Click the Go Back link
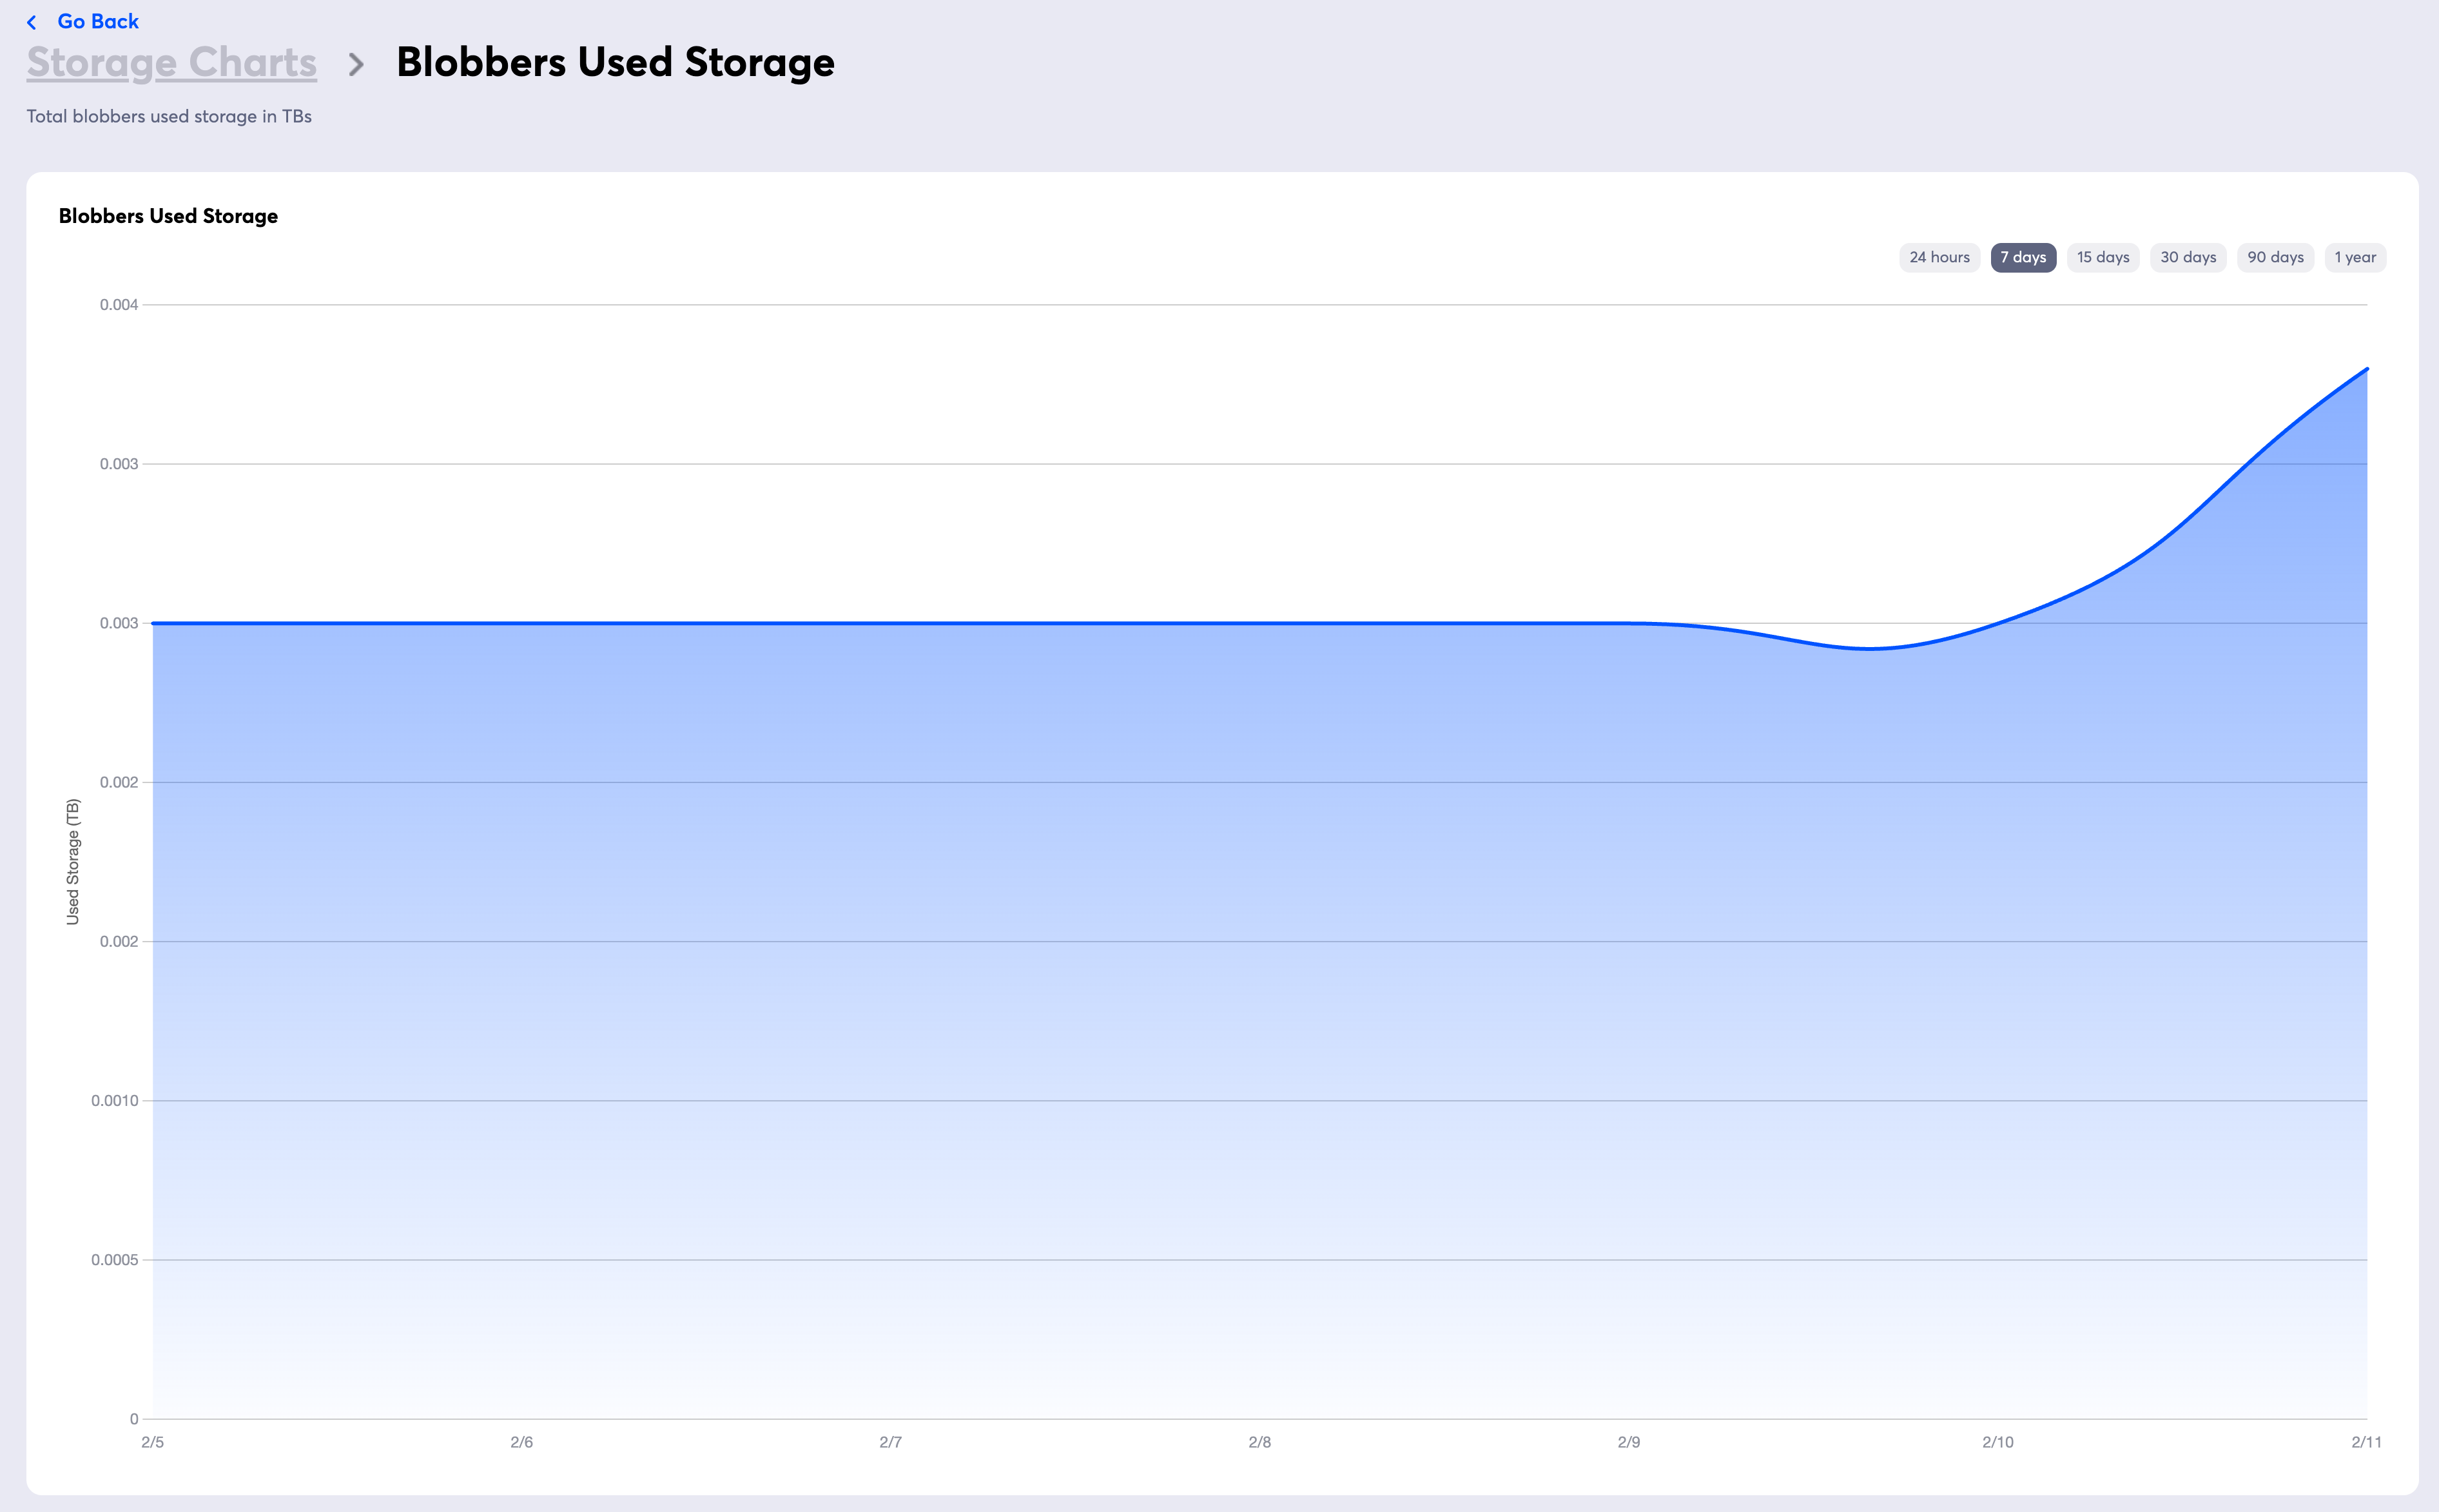Screen dimensions: 2439x1512 click(98, 21)
